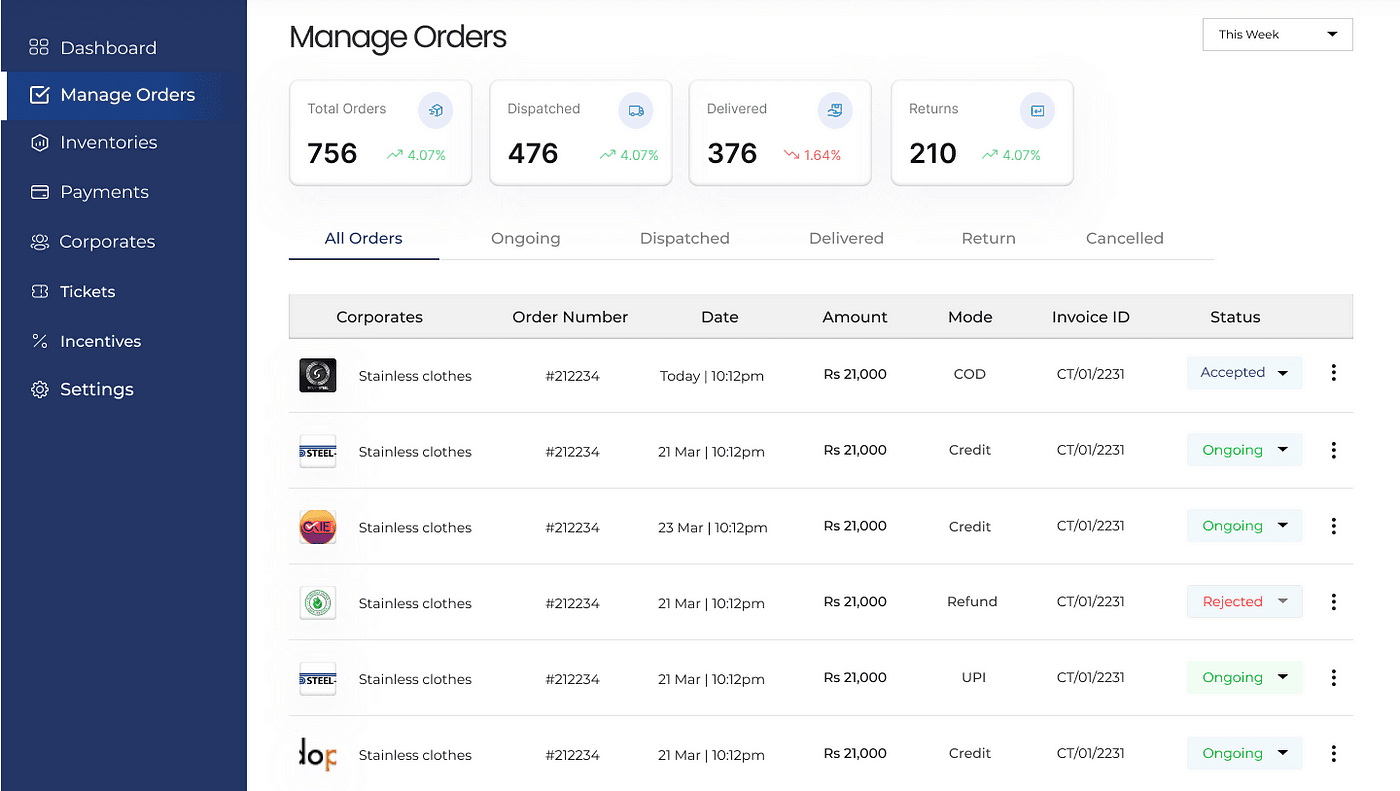Click the Delivered stat card icon
This screenshot has height=791, width=1400.
tap(835, 111)
